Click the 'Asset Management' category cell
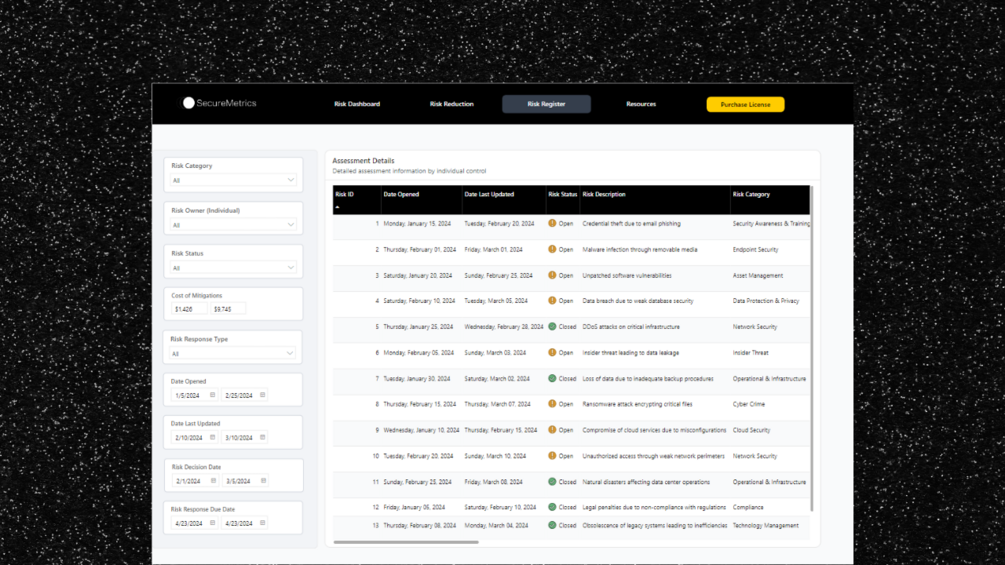Screen dimensions: 1005x565 (758, 276)
